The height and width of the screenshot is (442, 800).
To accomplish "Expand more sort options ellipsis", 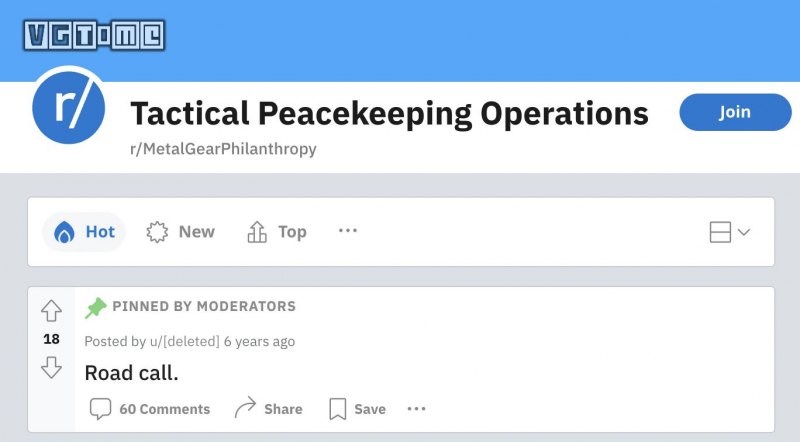I will coord(348,231).
